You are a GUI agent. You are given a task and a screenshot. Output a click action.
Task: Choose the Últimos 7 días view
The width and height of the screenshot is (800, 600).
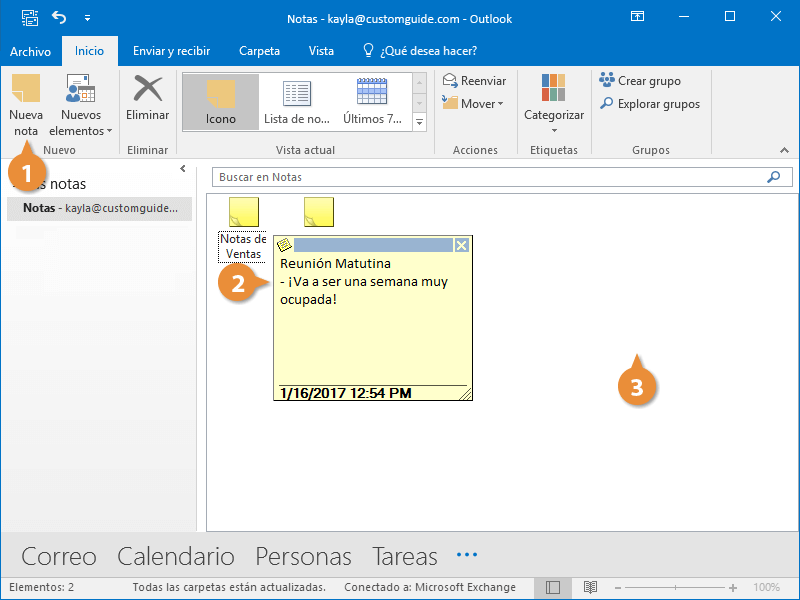[372, 101]
